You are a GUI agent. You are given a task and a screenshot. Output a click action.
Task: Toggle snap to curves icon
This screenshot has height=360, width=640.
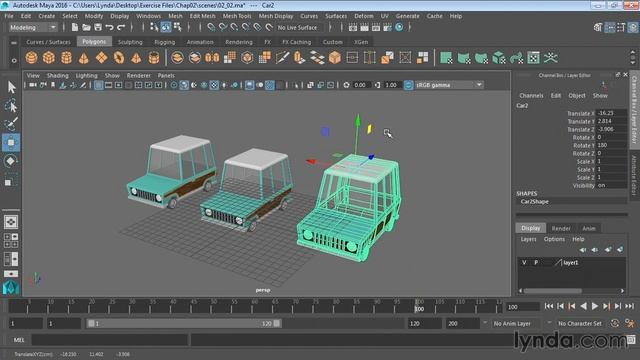222,27
